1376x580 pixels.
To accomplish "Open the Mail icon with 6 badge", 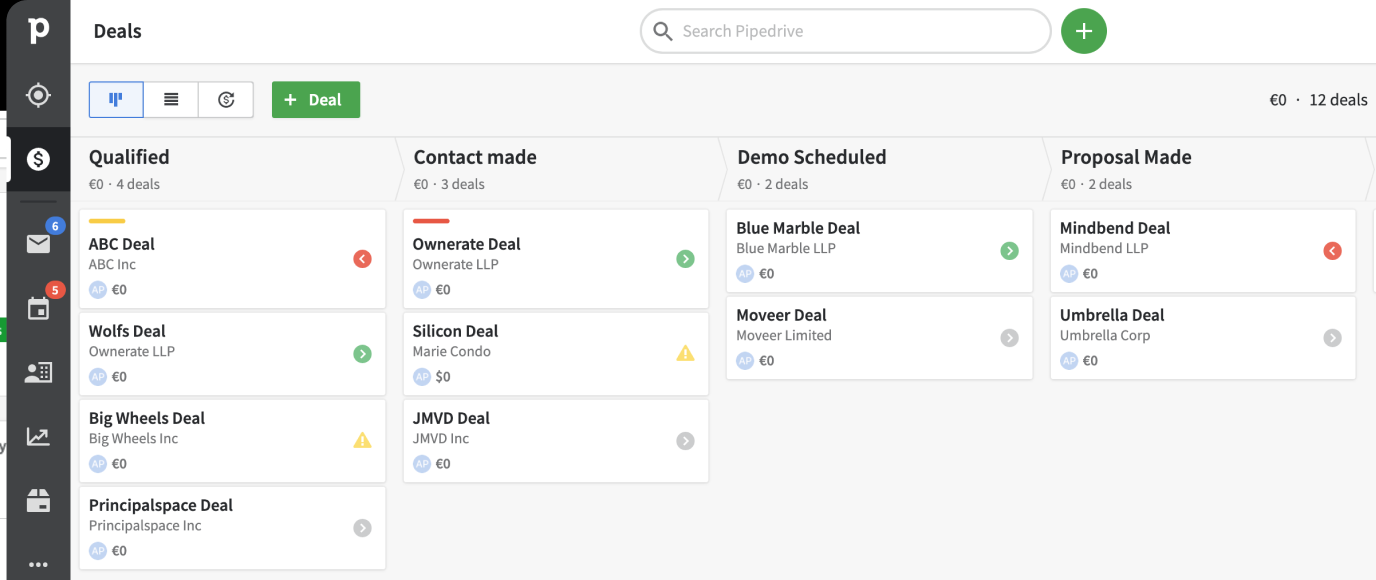I will click(x=38, y=243).
